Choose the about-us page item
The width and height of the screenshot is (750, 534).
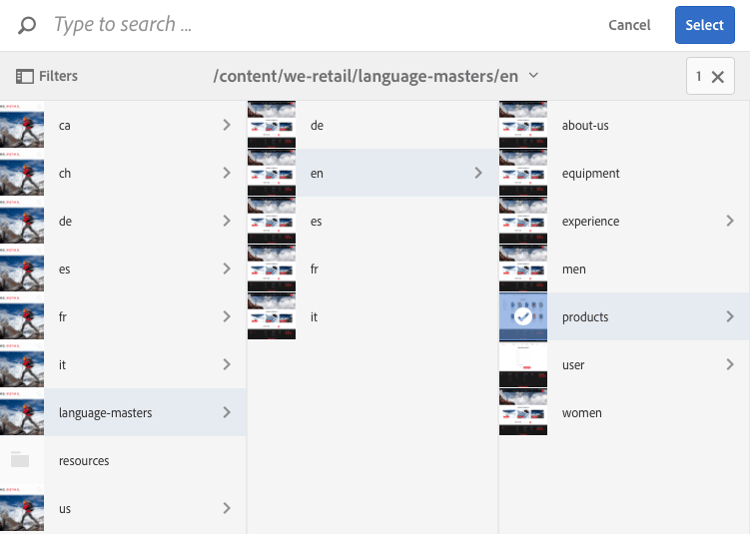pyautogui.click(x=585, y=125)
